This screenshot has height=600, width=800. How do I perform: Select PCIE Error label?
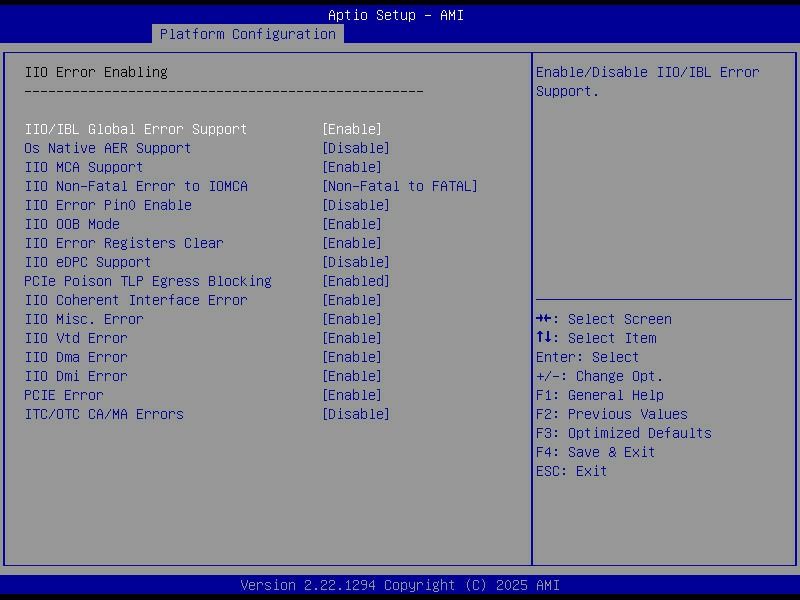[64, 395]
